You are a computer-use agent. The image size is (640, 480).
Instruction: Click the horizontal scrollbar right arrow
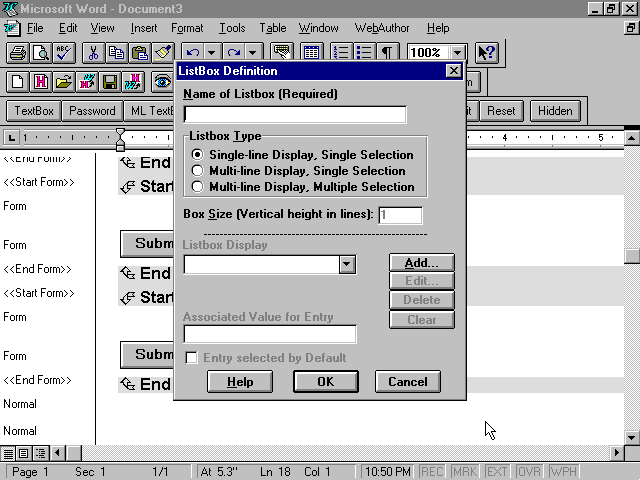coord(617,453)
